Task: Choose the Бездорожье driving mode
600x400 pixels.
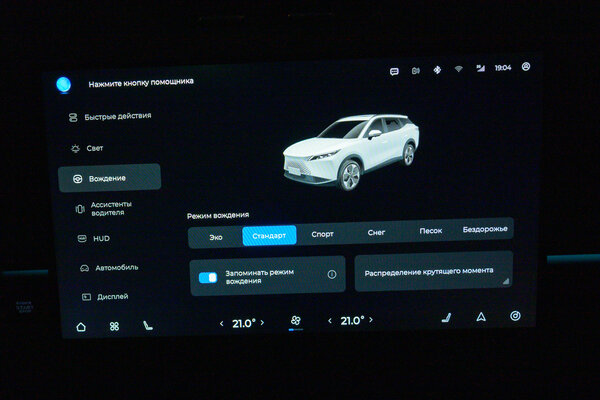Action: 485,229
